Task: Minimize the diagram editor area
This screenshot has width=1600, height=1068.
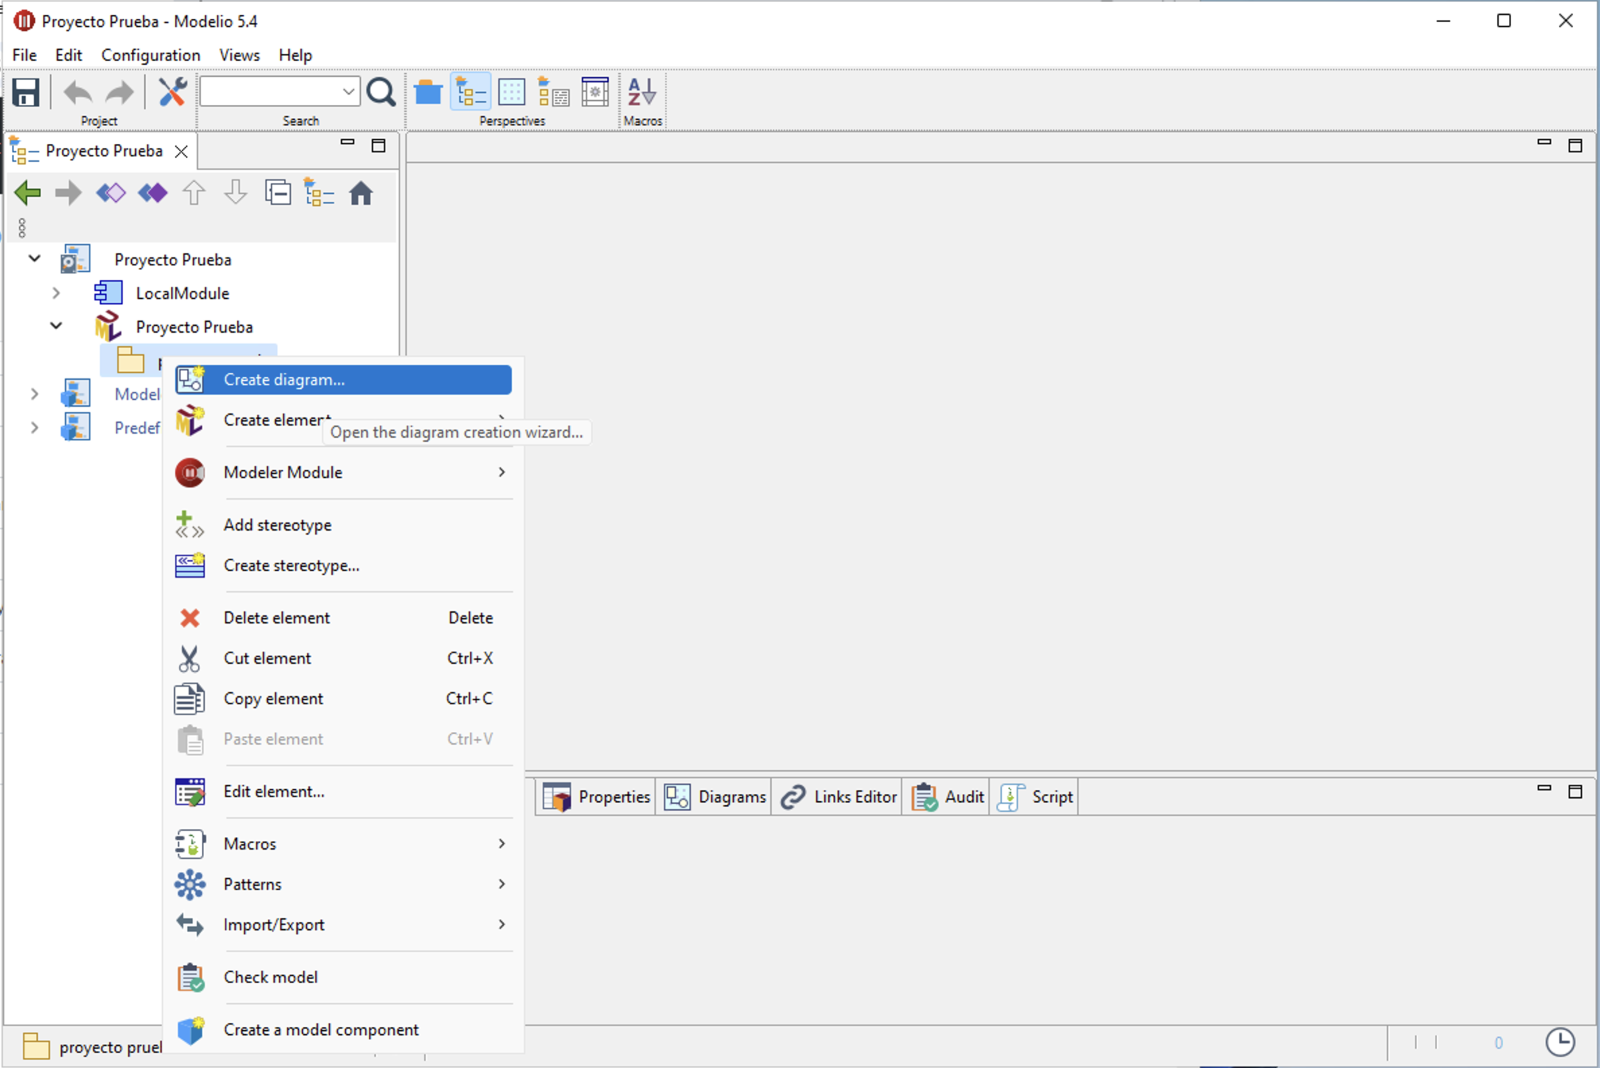Action: point(1544,143)
